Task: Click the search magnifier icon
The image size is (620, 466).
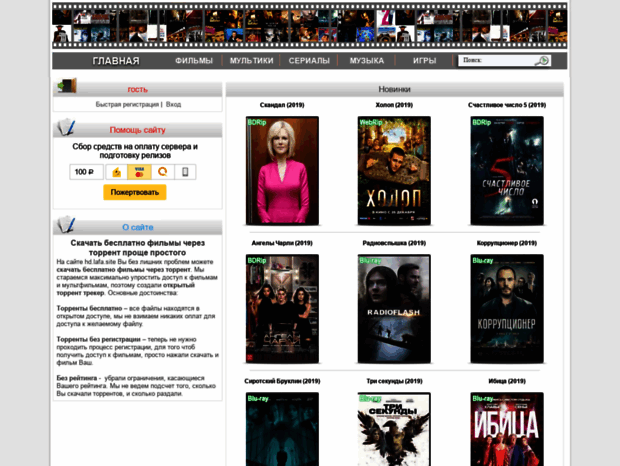Action: pyautogui.click(x=542, y=60)
